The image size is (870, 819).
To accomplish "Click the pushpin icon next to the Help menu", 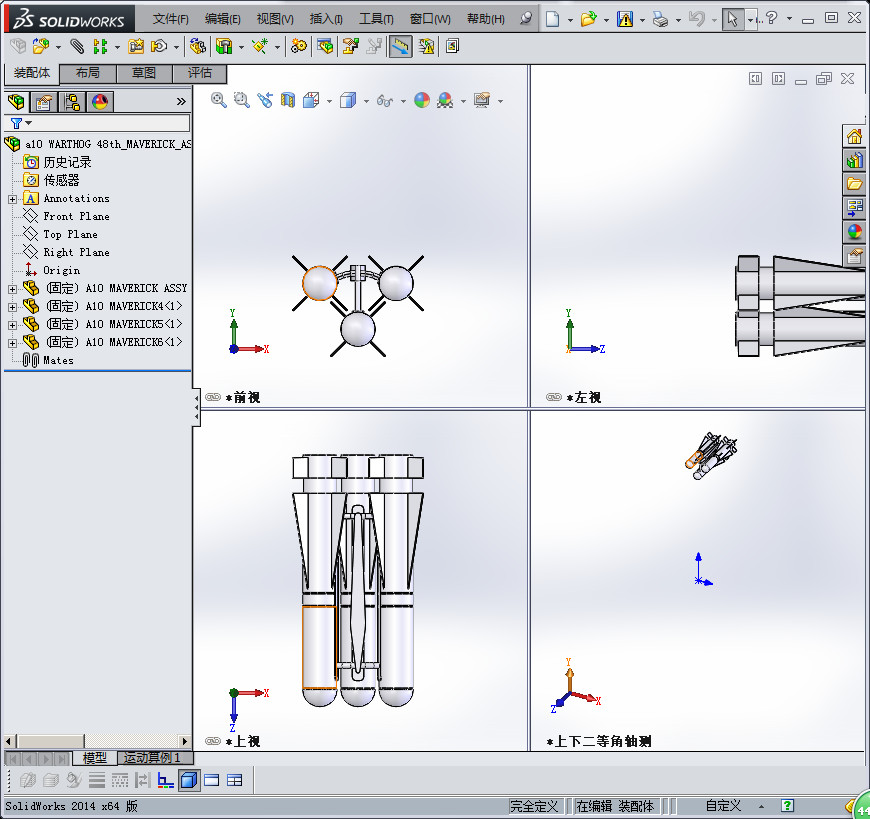I will 525,18.
